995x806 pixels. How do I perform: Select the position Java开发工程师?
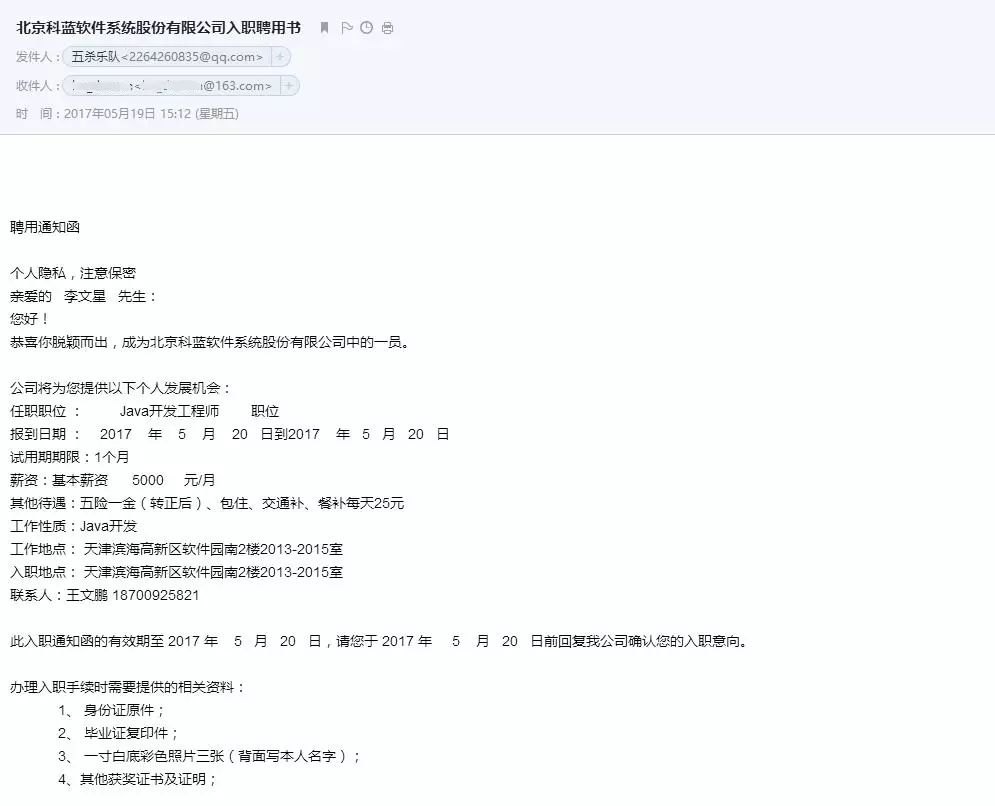click(169, 411)
